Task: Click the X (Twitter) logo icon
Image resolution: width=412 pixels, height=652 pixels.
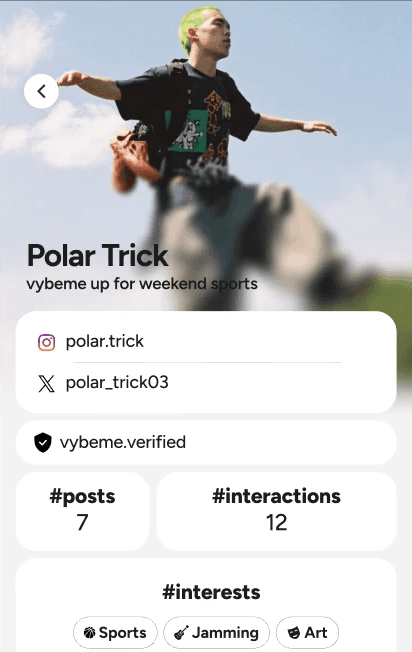Action: tap(47, 383)
